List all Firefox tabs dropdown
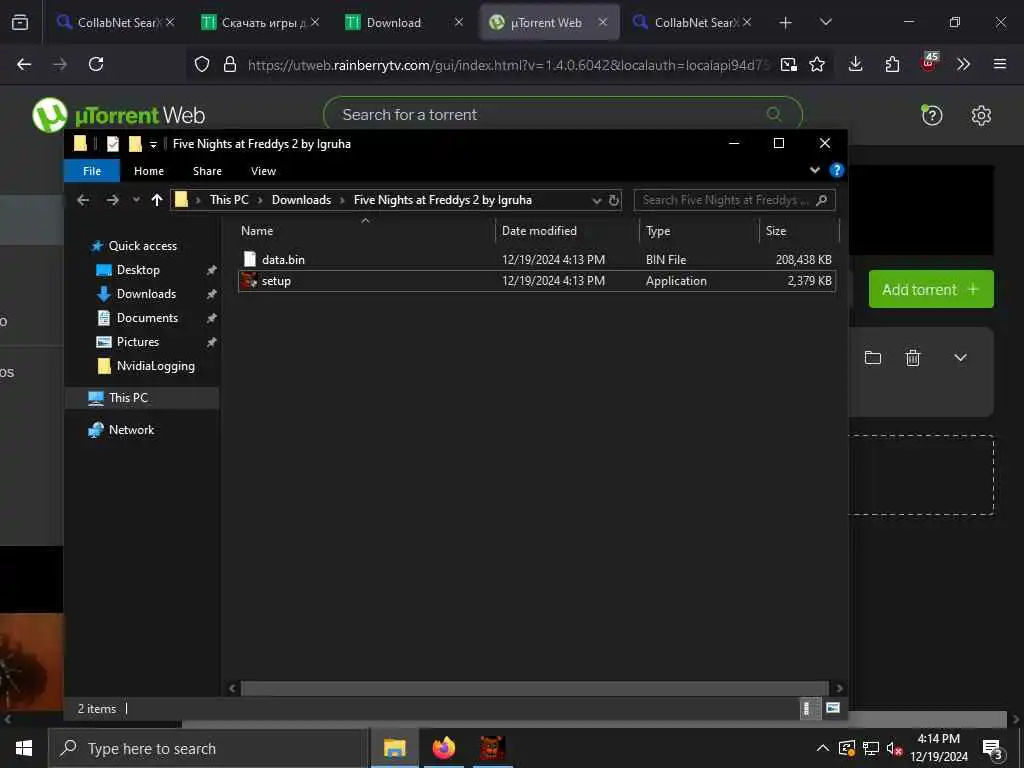Image resolution: width=1024 pixels, height=768 pixels. coord(825,22)
